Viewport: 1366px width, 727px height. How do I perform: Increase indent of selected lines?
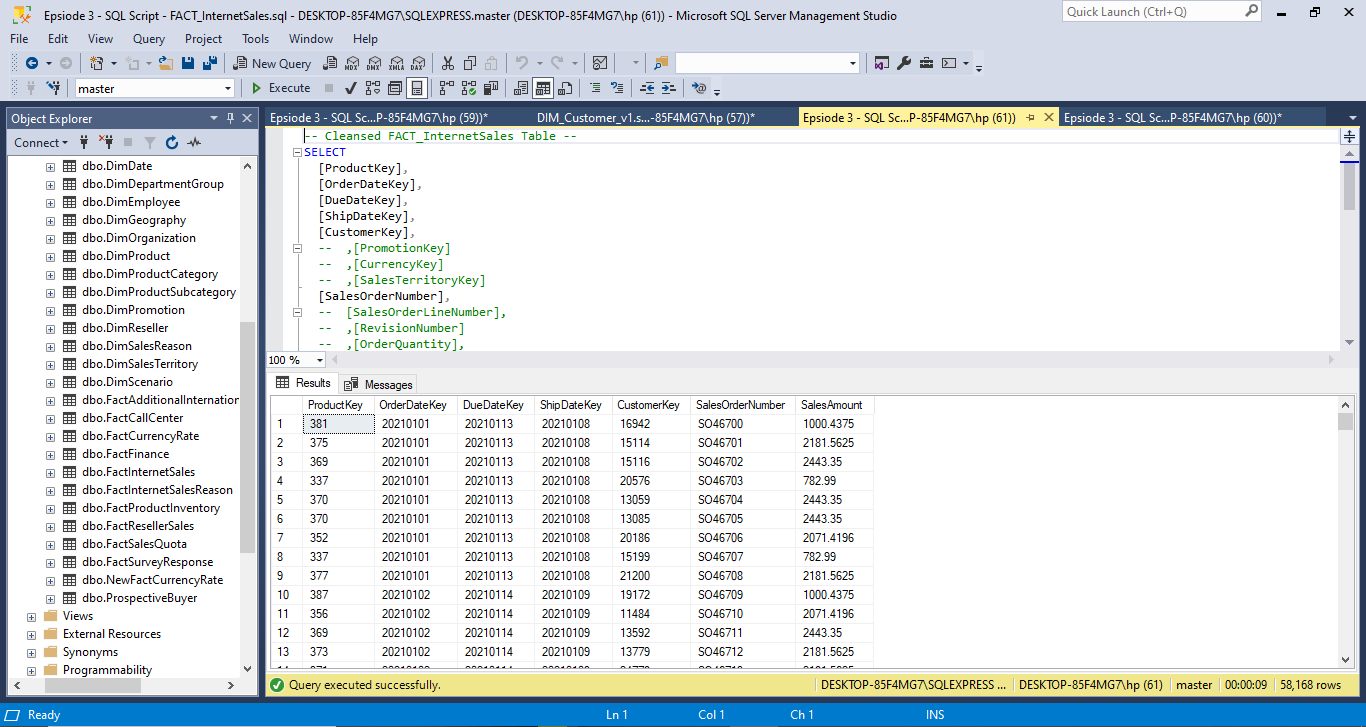pos(669,88)
